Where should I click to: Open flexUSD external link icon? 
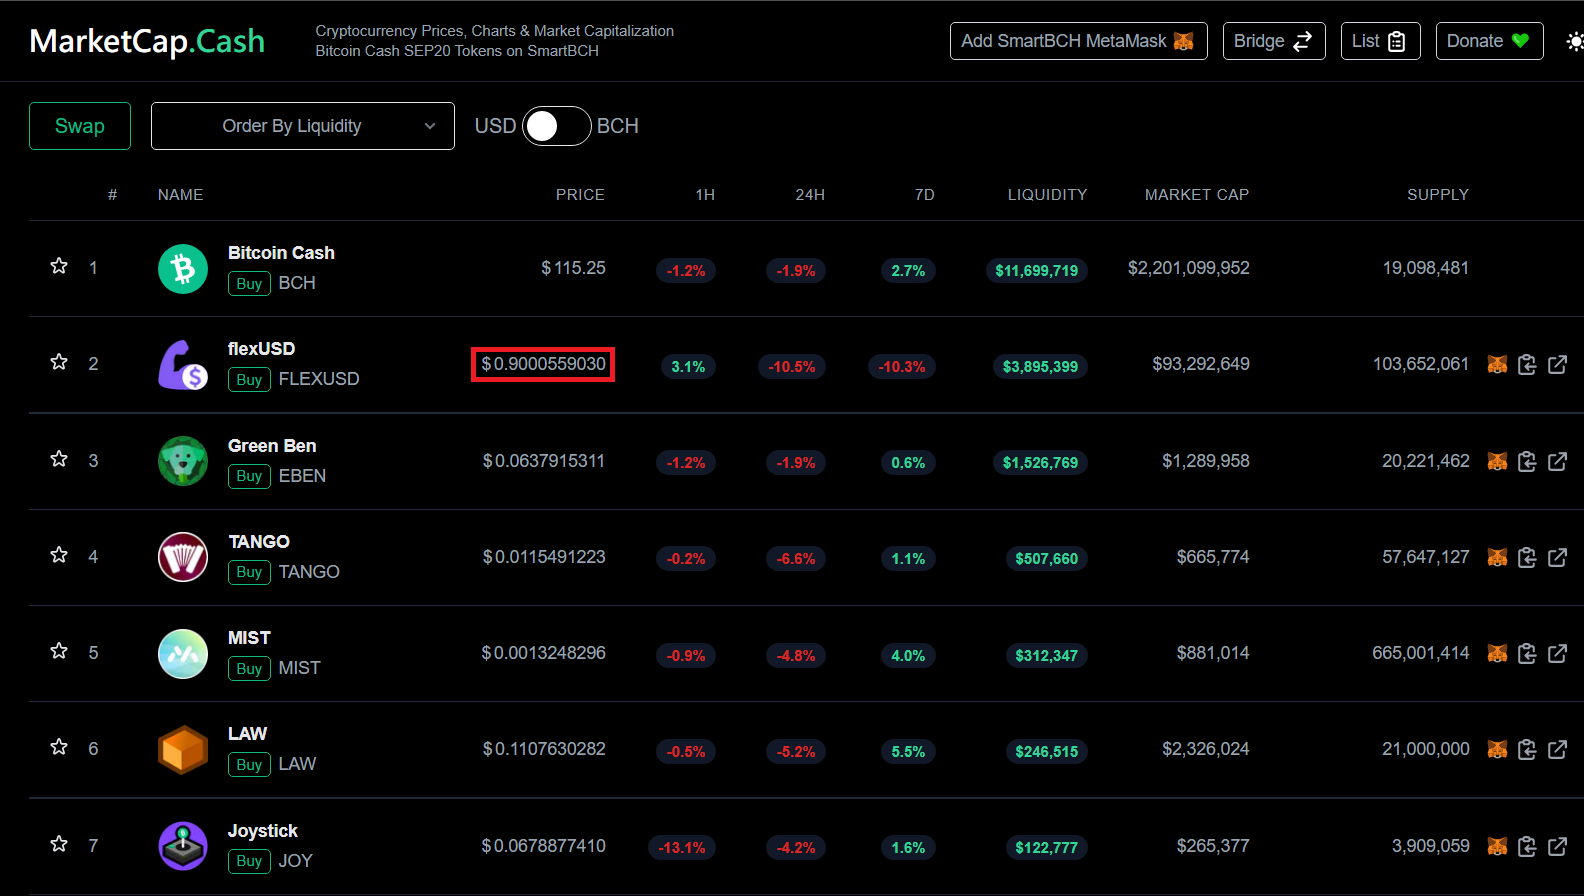[x=1558, y=365]
